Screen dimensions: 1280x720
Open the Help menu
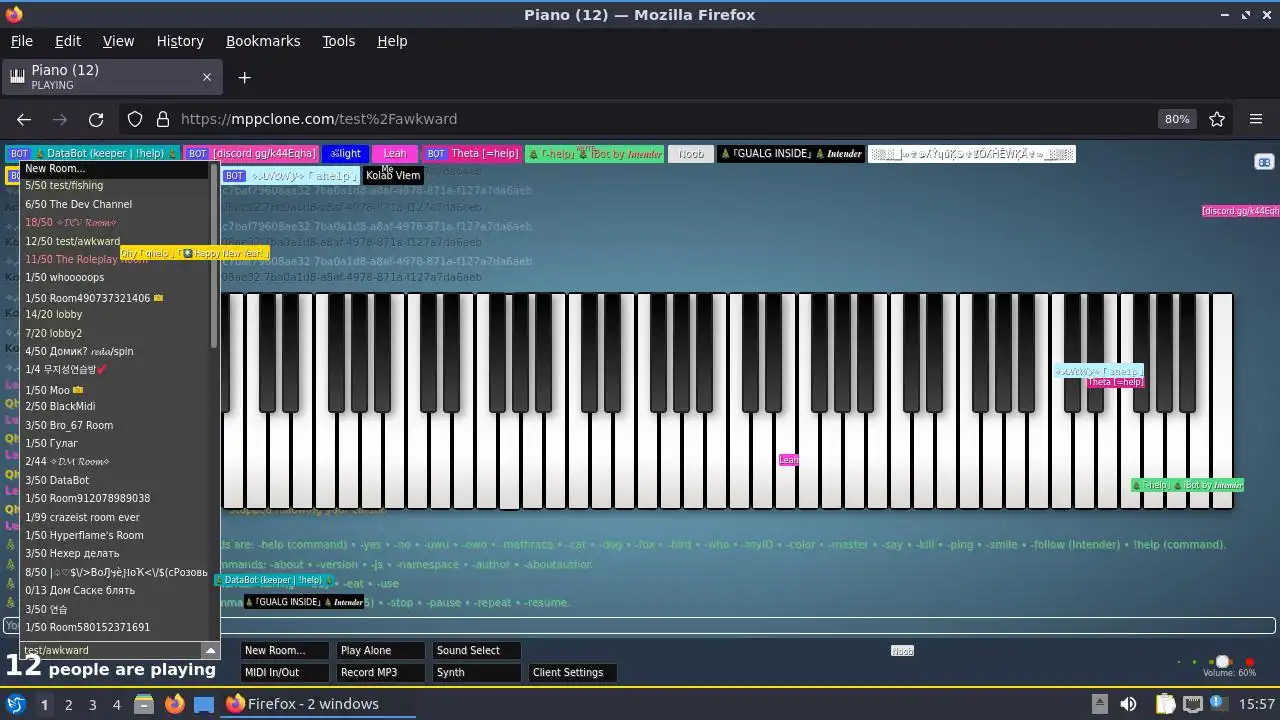pyautogui.click(x=392, y=41)
